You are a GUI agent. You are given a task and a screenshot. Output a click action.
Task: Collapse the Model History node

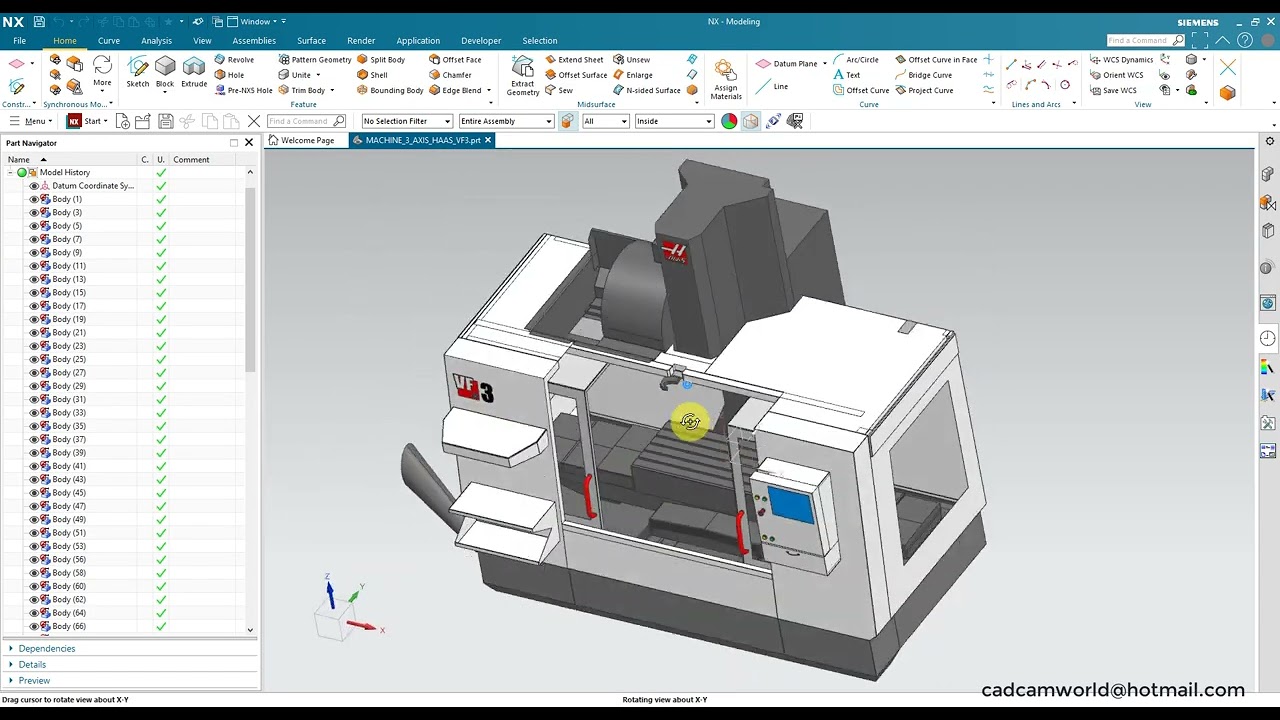tap(10, 172)
